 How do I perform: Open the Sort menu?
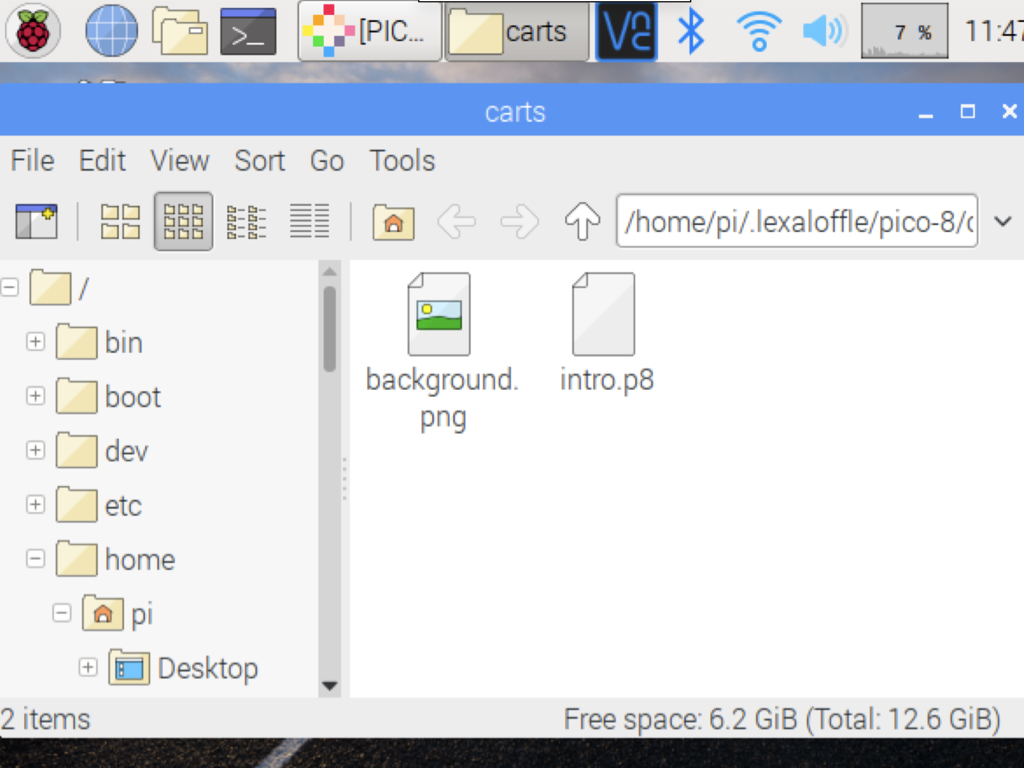coord(259,161)
